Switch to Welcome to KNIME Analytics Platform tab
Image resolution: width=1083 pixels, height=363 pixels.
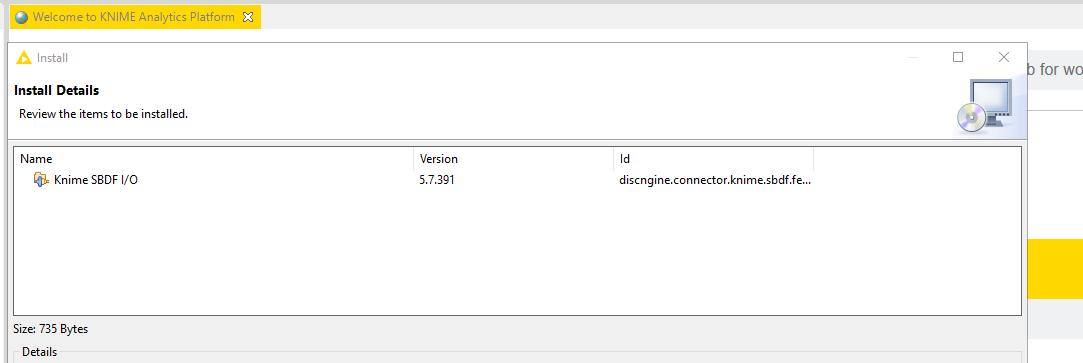click(x=133, y=17)
